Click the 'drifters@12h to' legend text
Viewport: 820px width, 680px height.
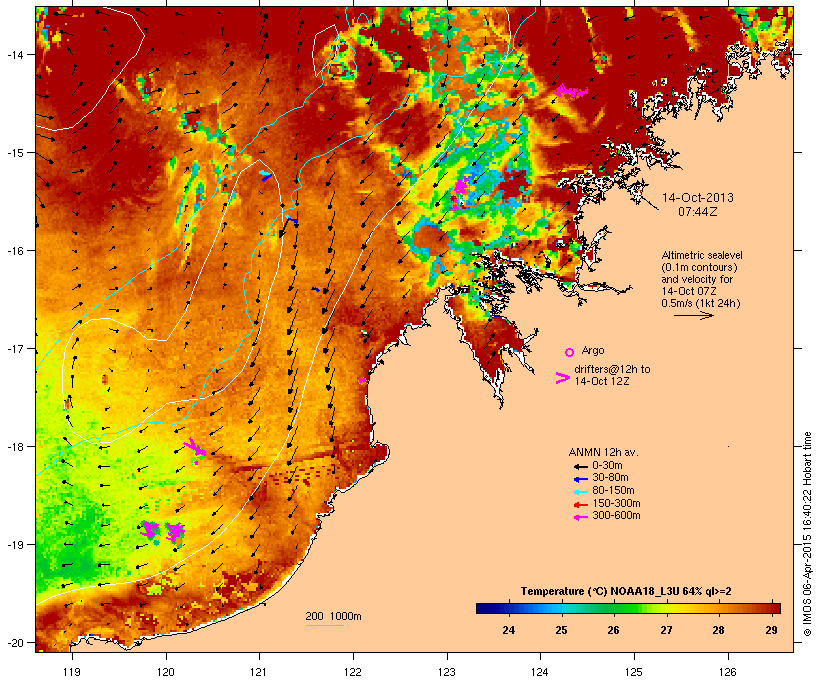612,369
